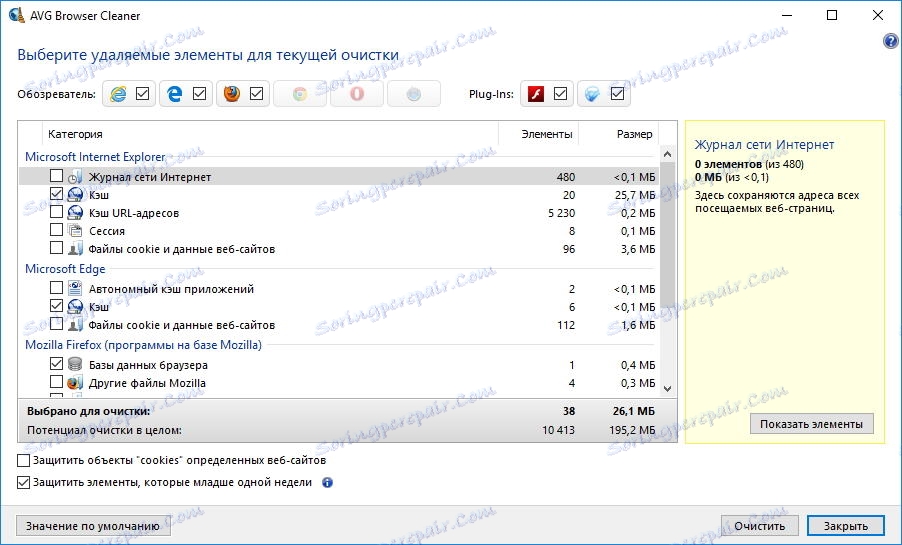Image resolution: width=902 pixels, height=545 pixels.
Task: Select the Microsoft Edge group header
Action: coord(65,269)
